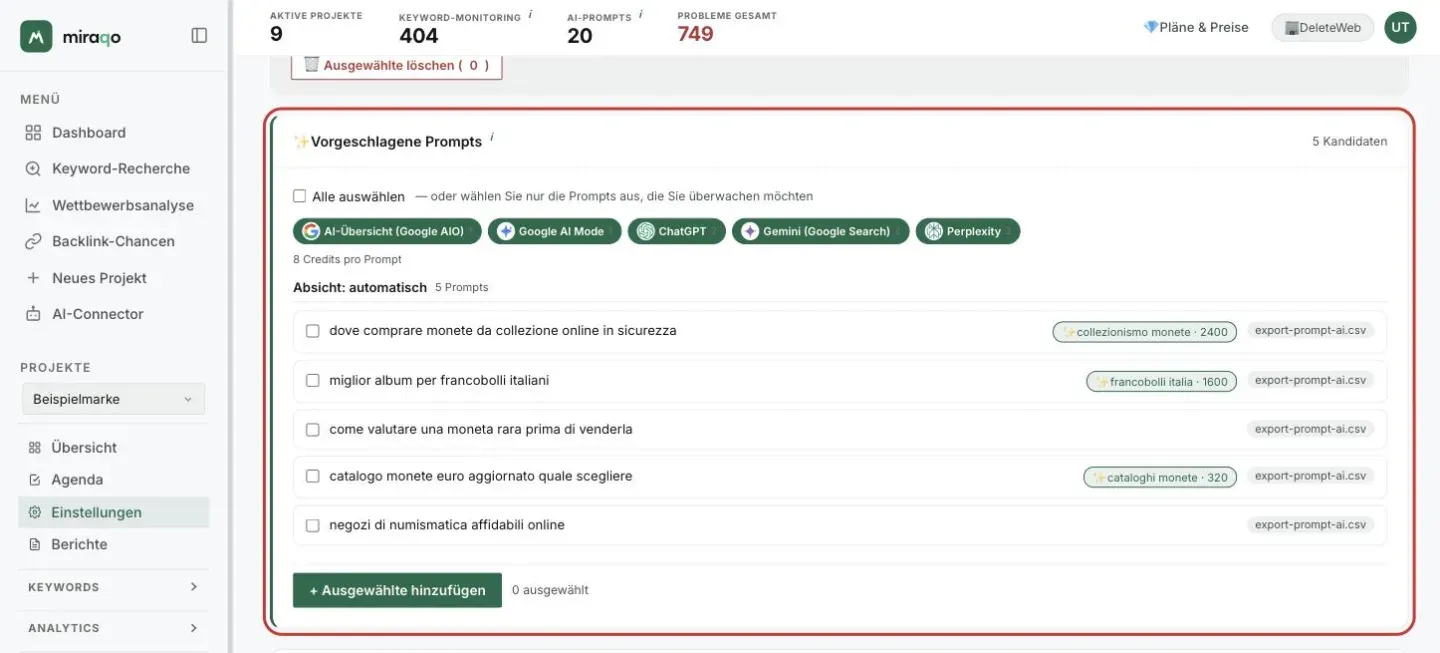Click the Backlink-Chancen link icon
1440x653 pixels.
tap(33, 241)
